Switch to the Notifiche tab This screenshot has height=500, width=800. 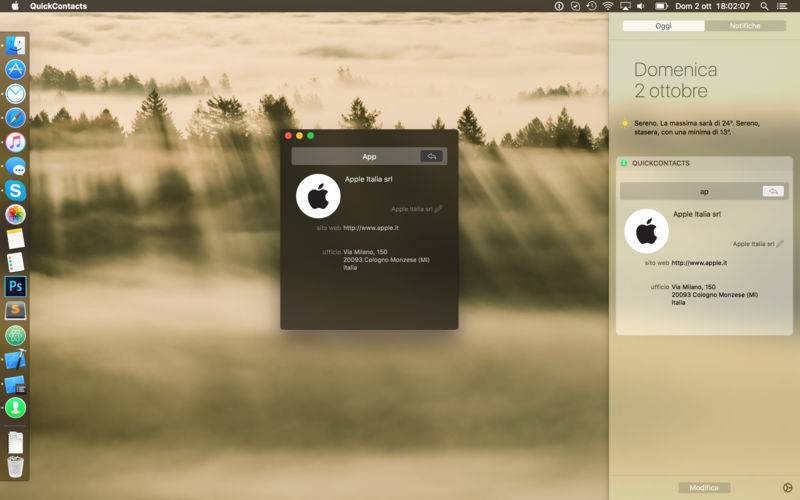point(745,26)
